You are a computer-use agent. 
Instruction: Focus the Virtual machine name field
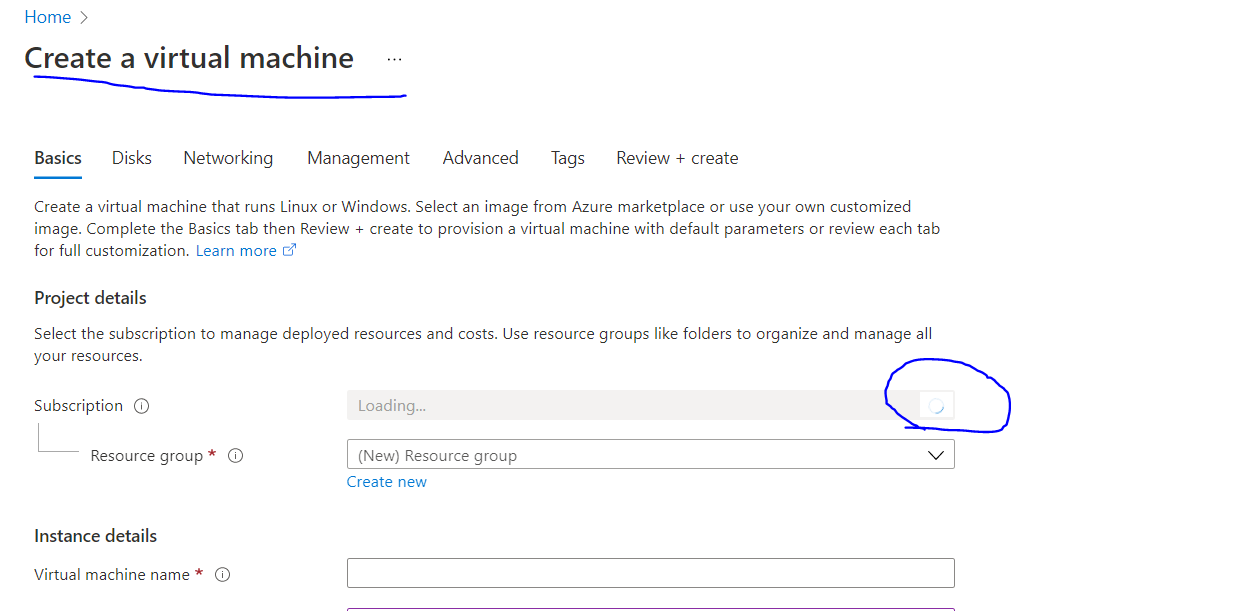coord(651,573)
